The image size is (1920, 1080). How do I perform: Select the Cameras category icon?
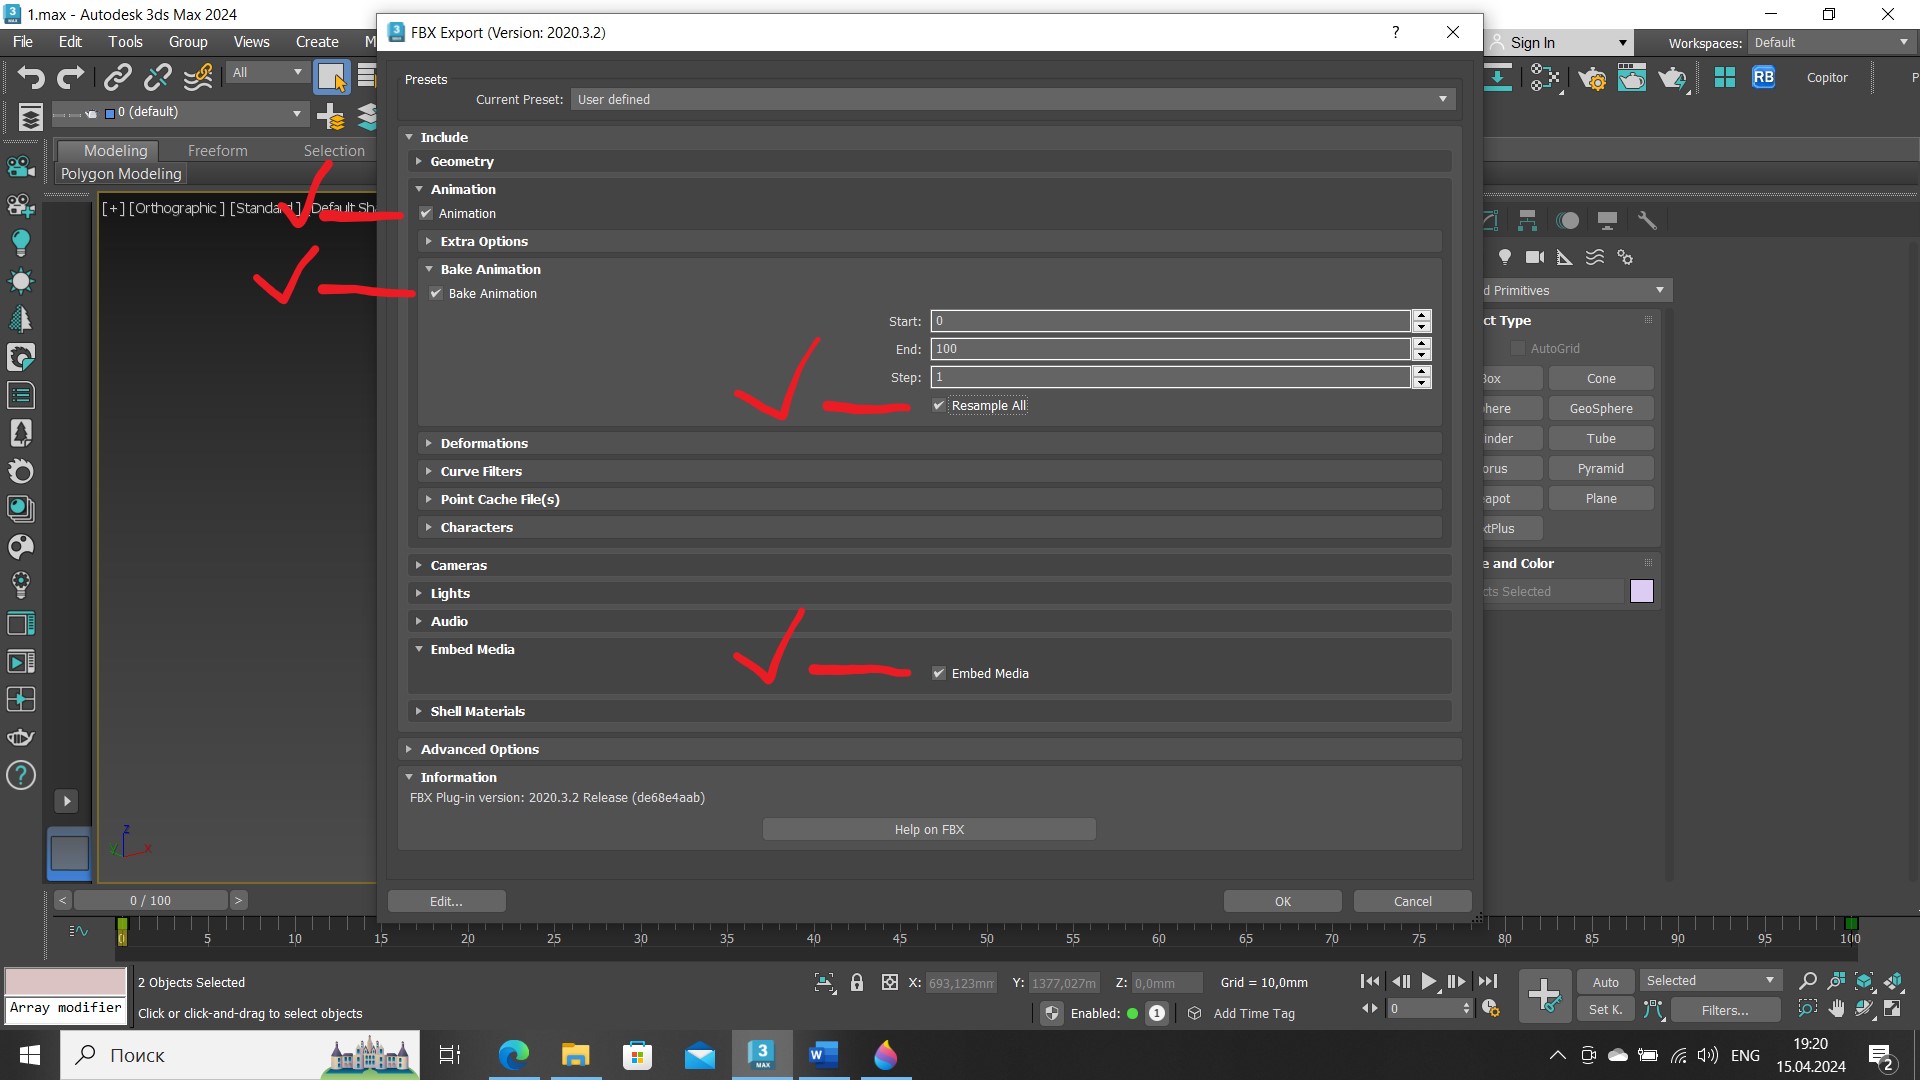[1535, 257]
